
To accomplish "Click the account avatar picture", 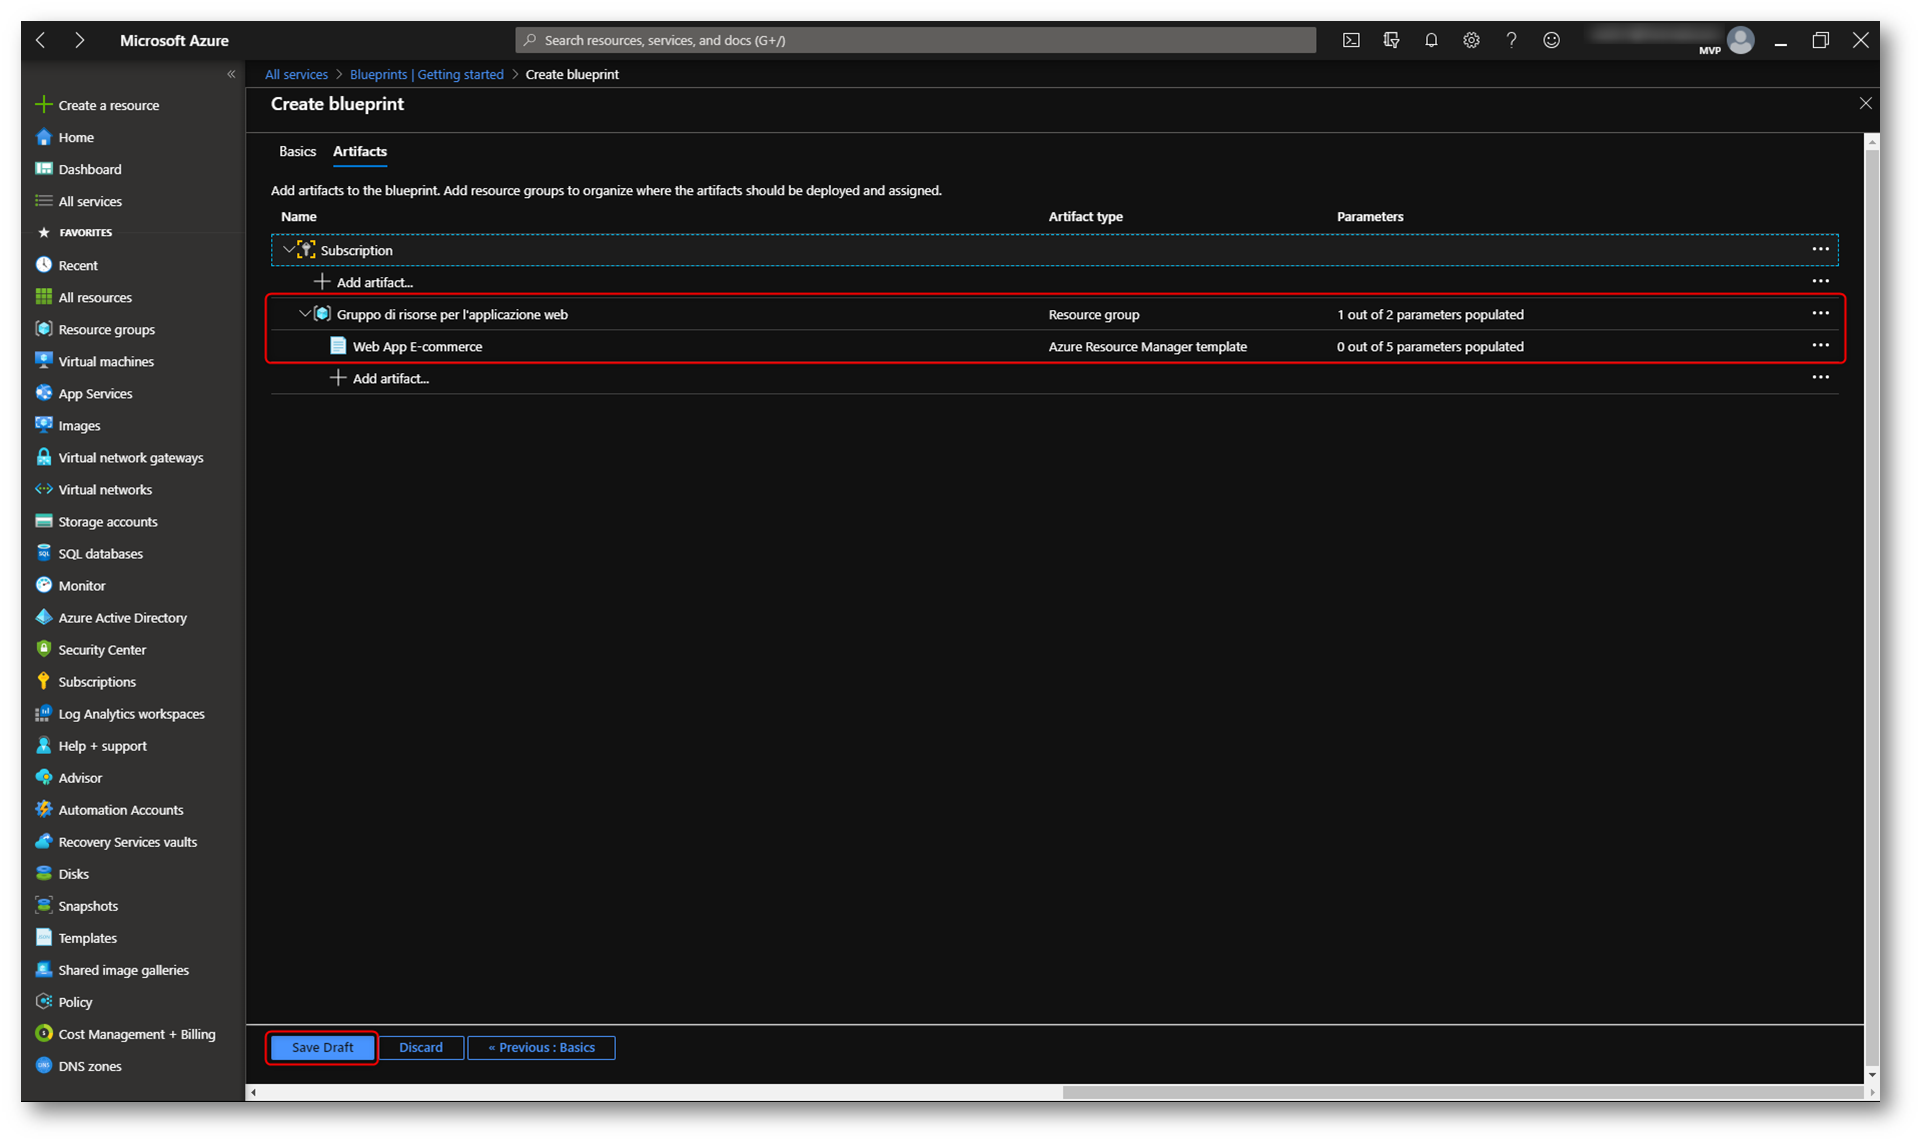I will click(1741, 40).
